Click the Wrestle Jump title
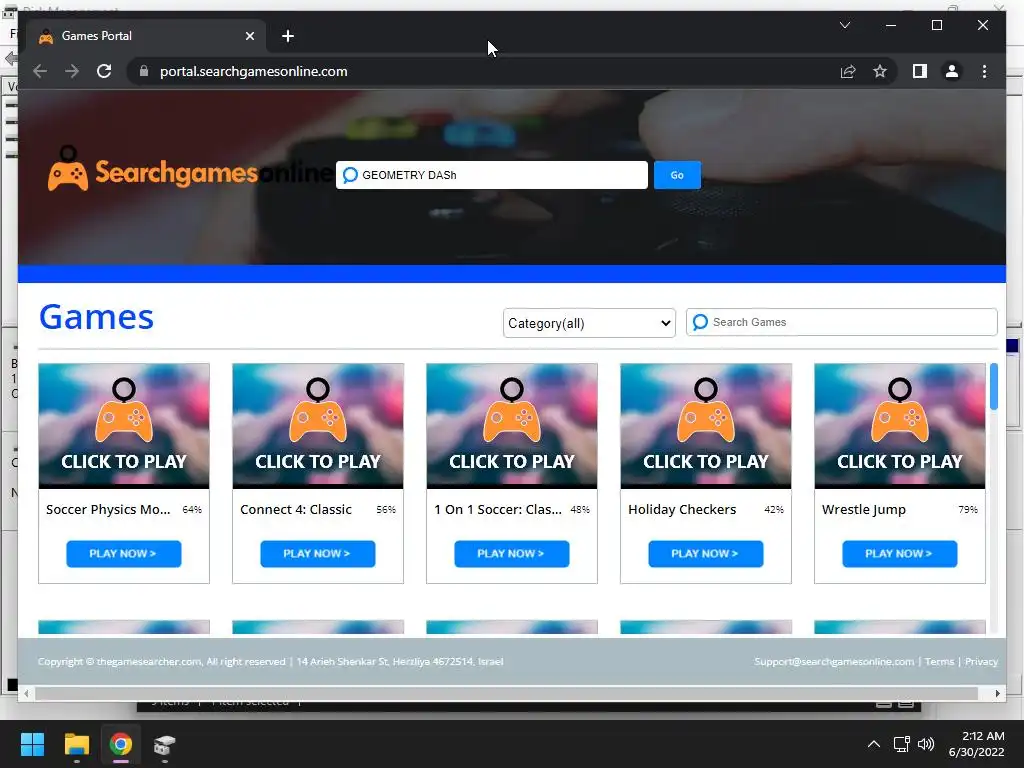This screenshot has height=768, width=1024. tap(863, 510)
